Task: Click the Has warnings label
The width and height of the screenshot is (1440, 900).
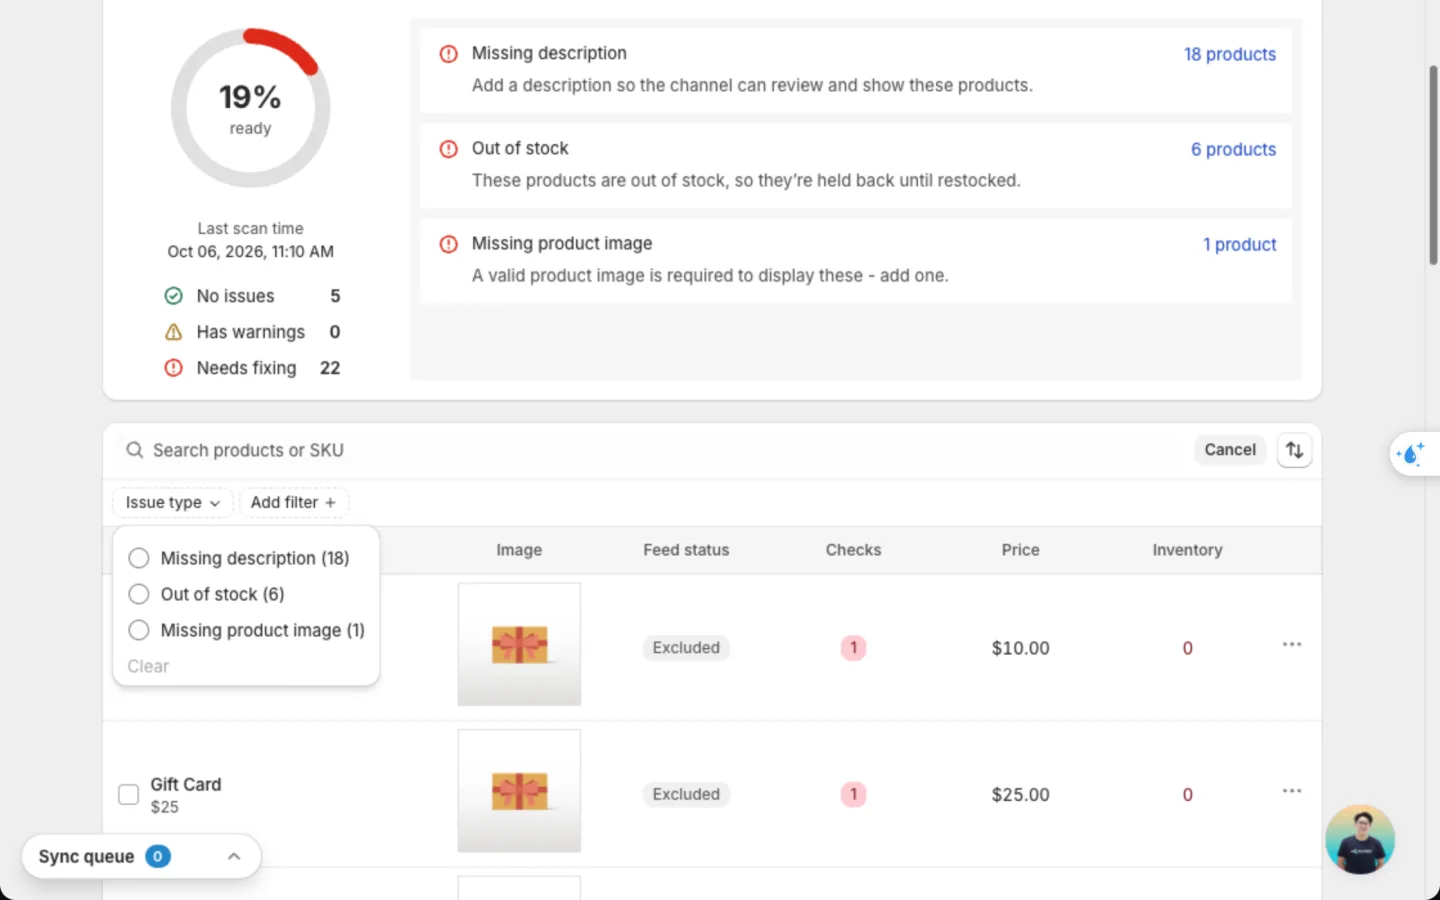Action: pos(250,332)
